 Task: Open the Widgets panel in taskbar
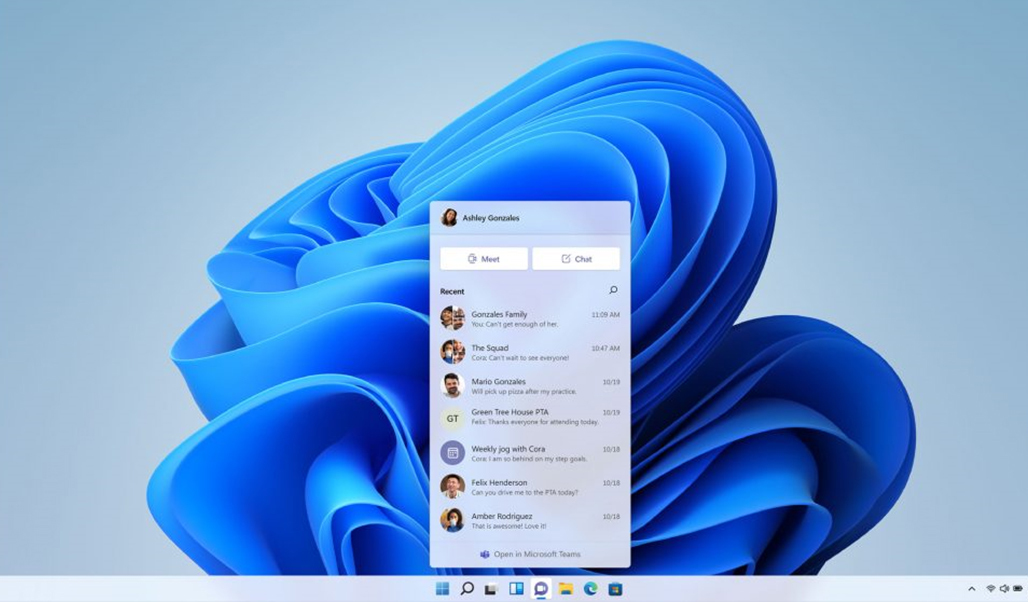click(516, 589)
